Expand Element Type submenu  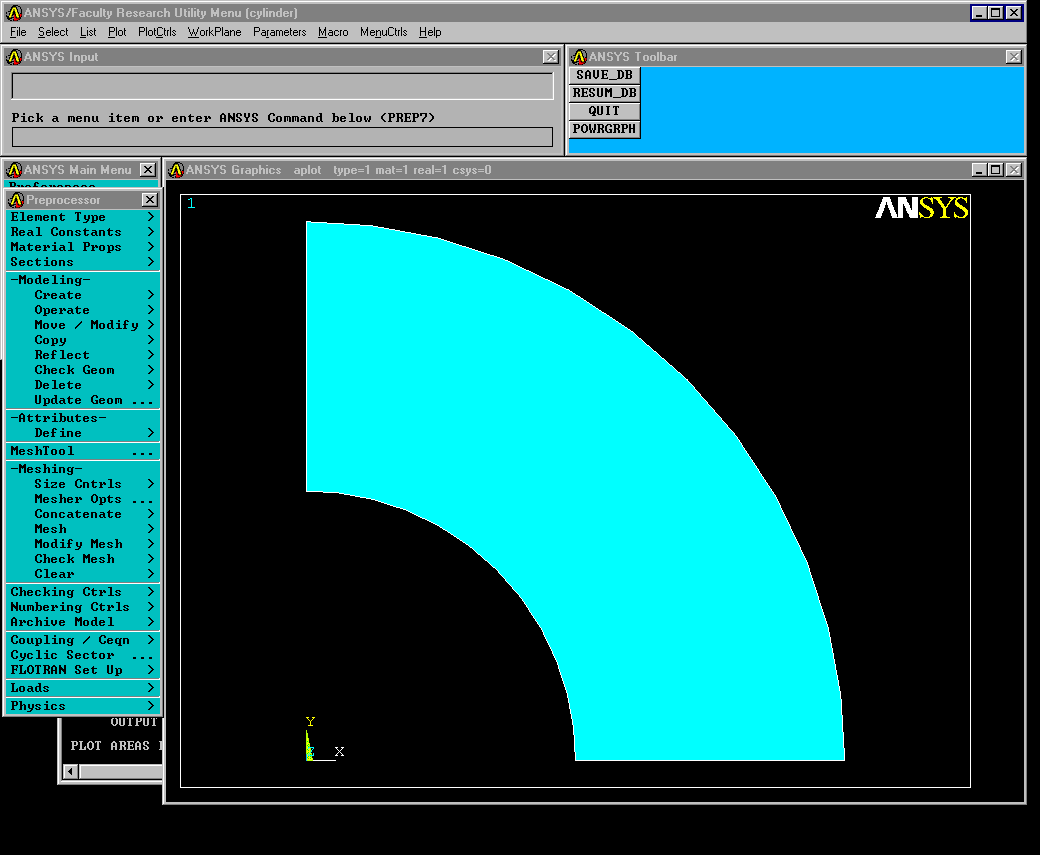click(83, 217)
